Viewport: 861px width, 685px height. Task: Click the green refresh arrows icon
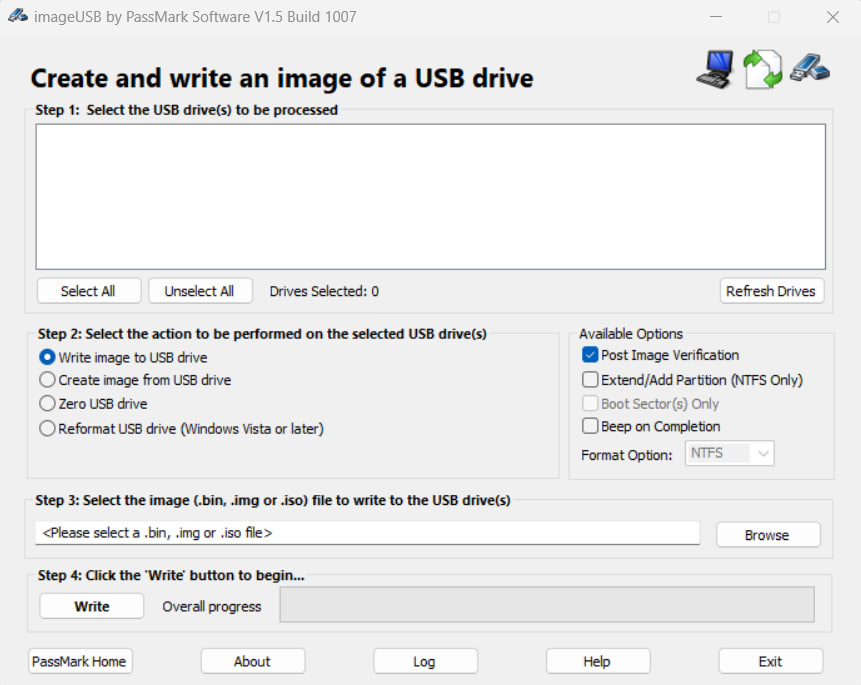coord(762,69)
